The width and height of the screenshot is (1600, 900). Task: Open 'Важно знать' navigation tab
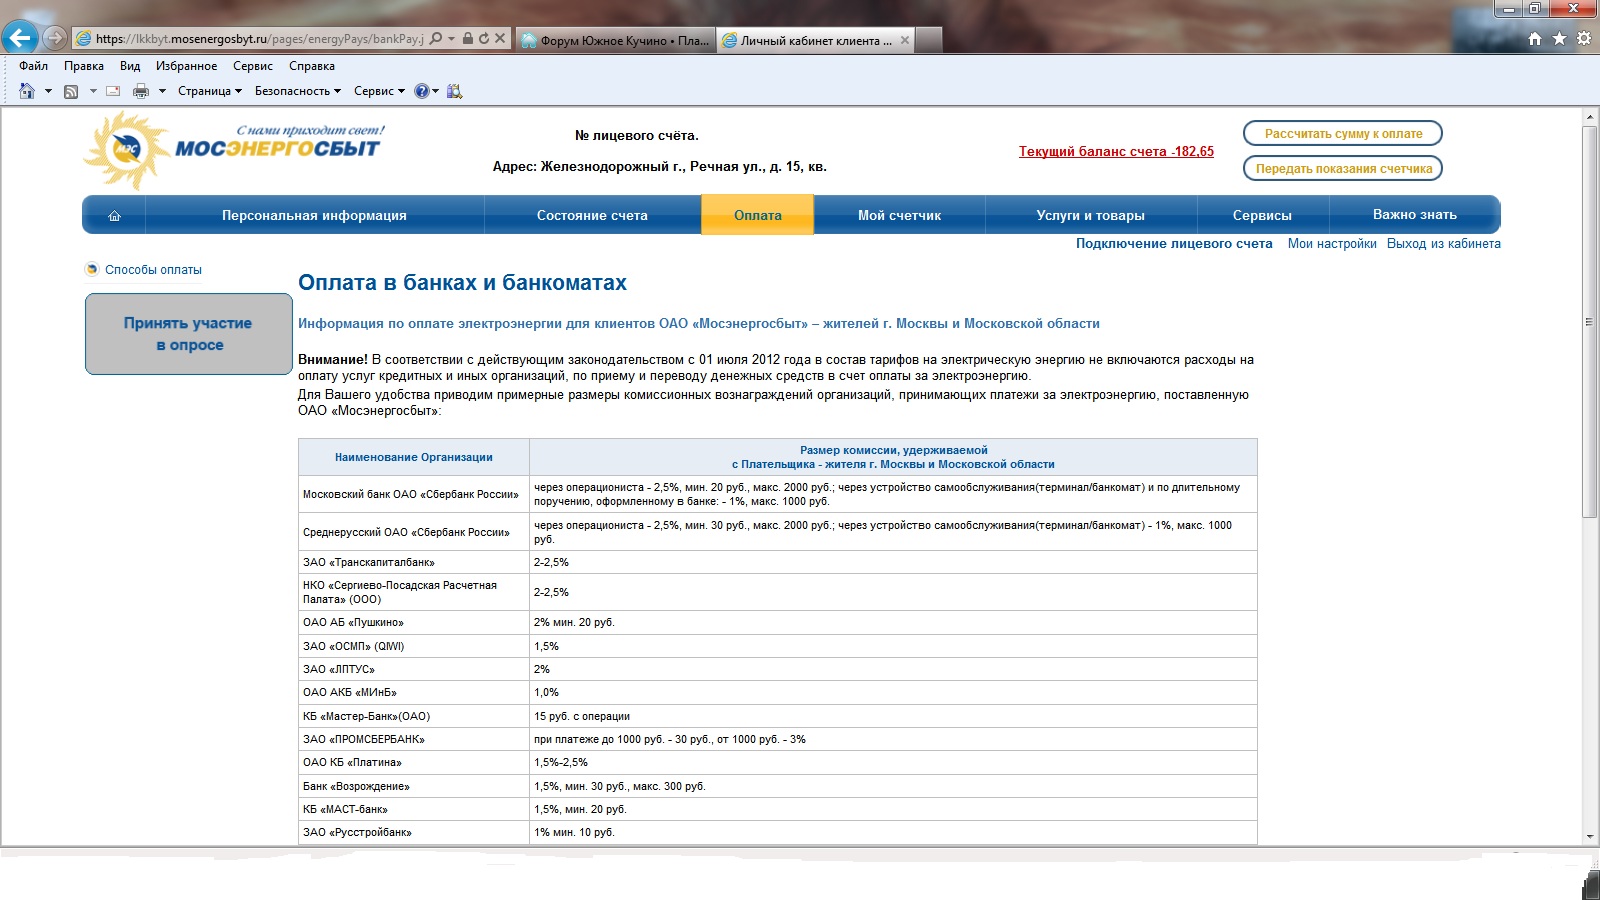pyautogui.click(x=1414, y=215)
